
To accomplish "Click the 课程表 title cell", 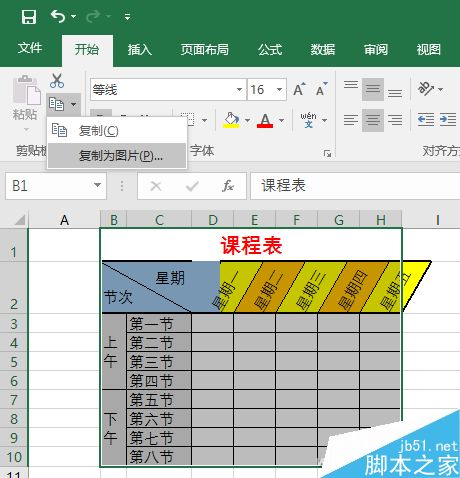I will click(x=251, y=245).
